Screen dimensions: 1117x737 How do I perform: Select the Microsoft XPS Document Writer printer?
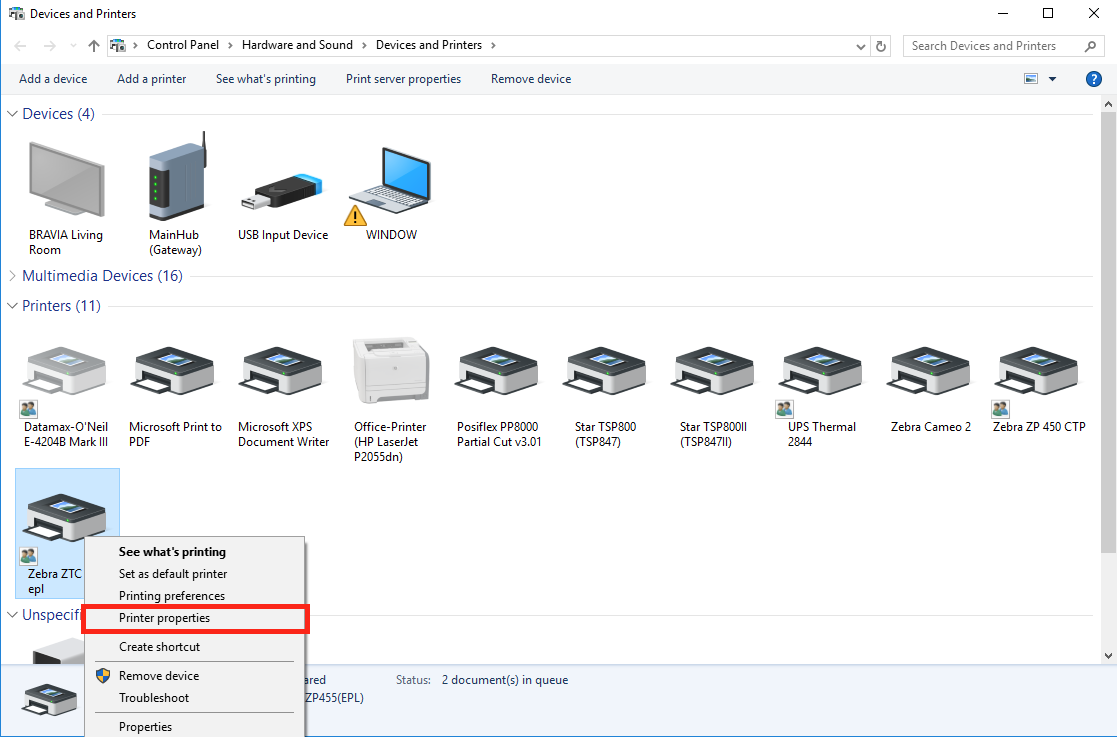pyautogui.click(x=282, y=371)
